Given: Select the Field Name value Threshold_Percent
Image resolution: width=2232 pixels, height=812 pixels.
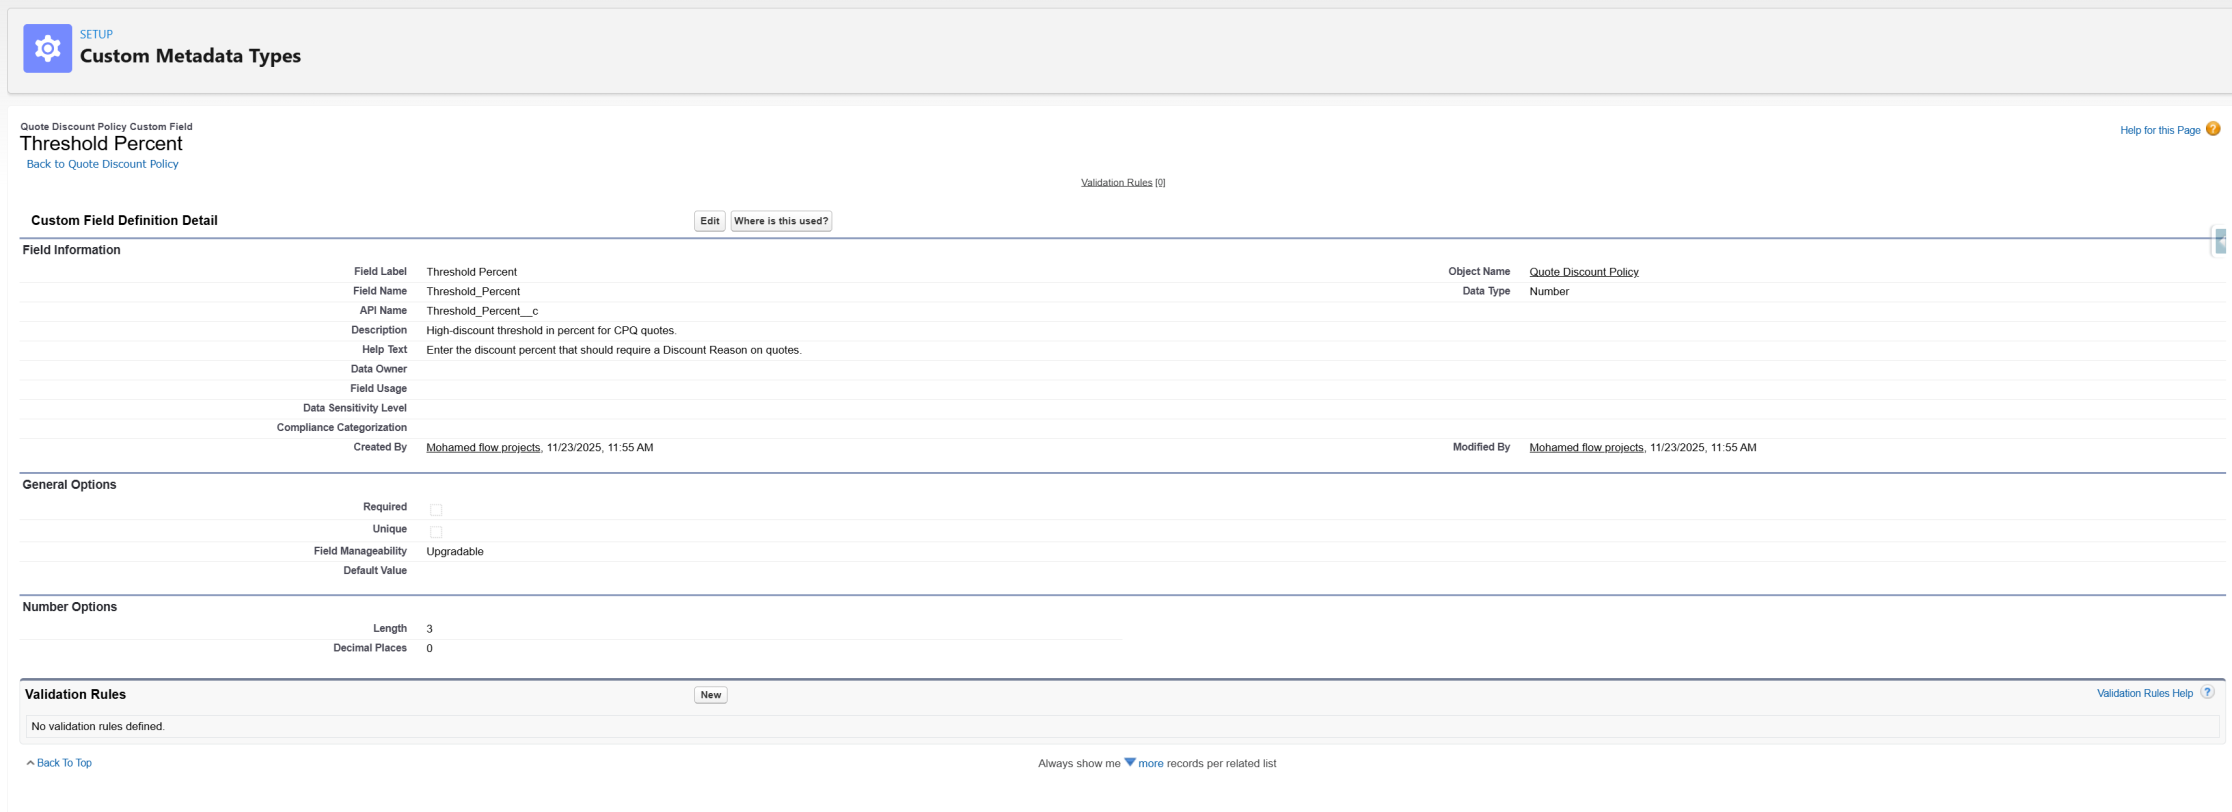Looking at the screenshot, I should pos(473,292).
